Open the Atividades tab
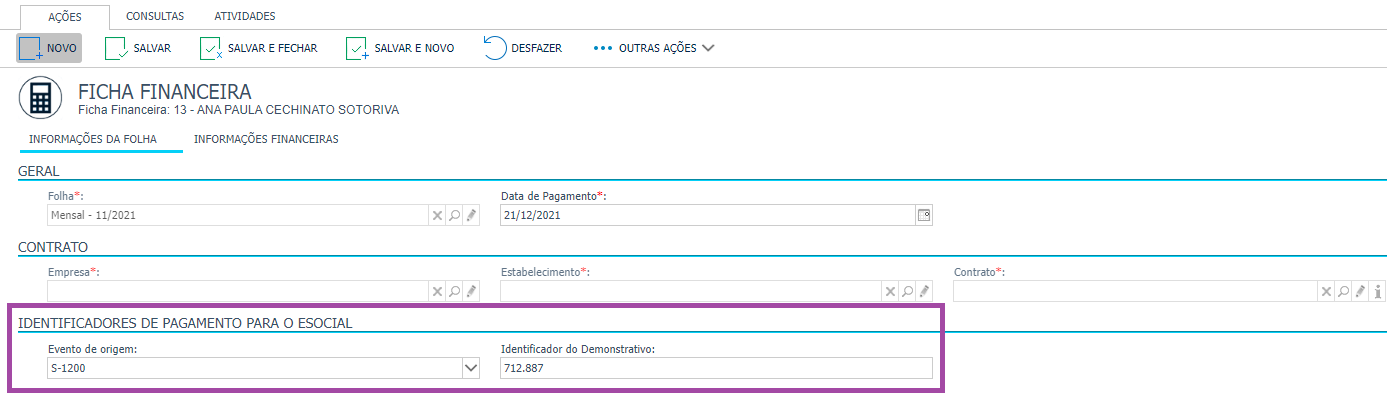This screenshot has height=403, width=1387. click(x=245, y=16)
